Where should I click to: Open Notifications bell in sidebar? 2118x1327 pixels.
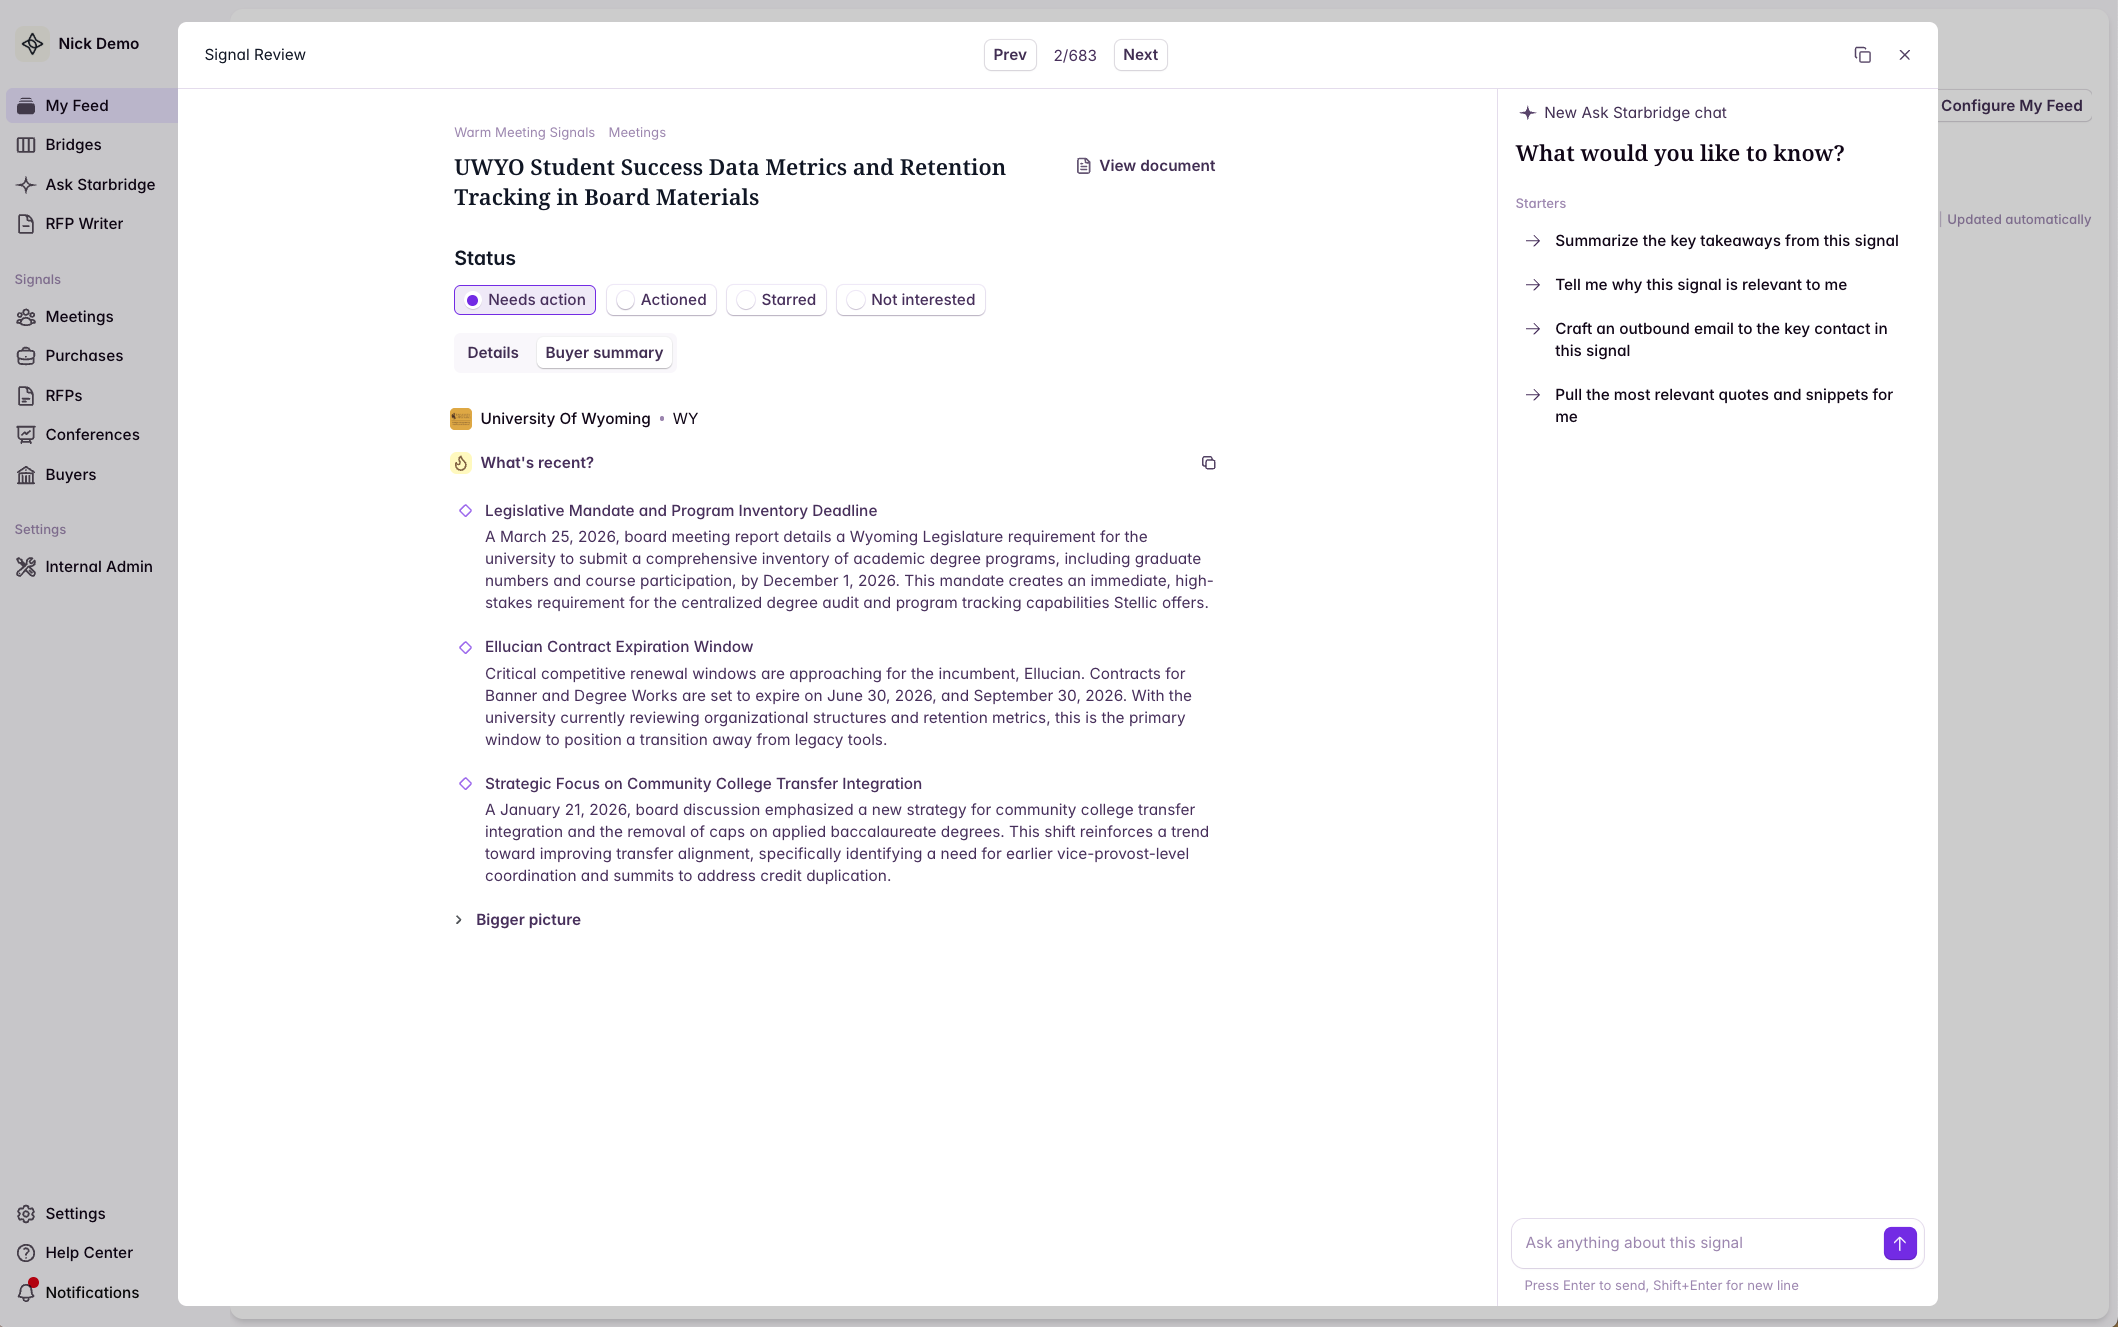click(27, 1292)
